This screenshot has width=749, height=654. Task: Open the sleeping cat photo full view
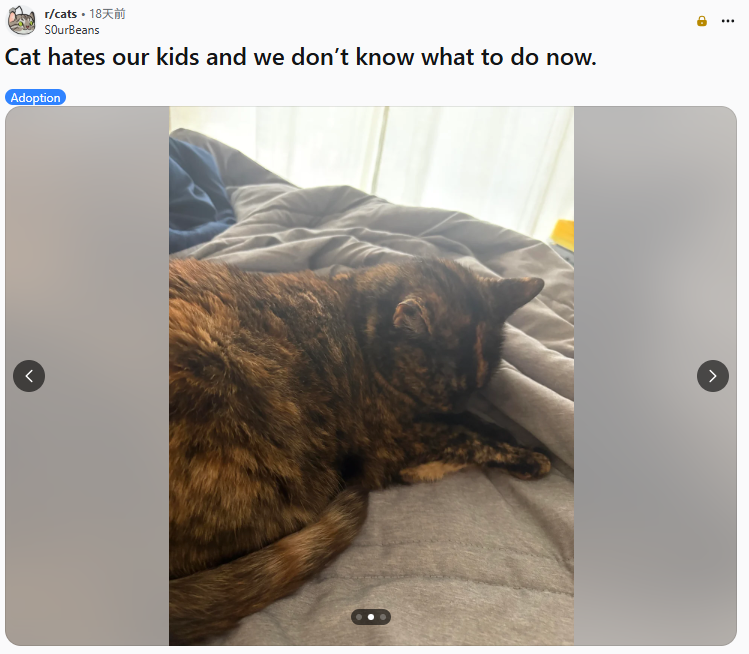pyautogui.click(x=371, y=376)
